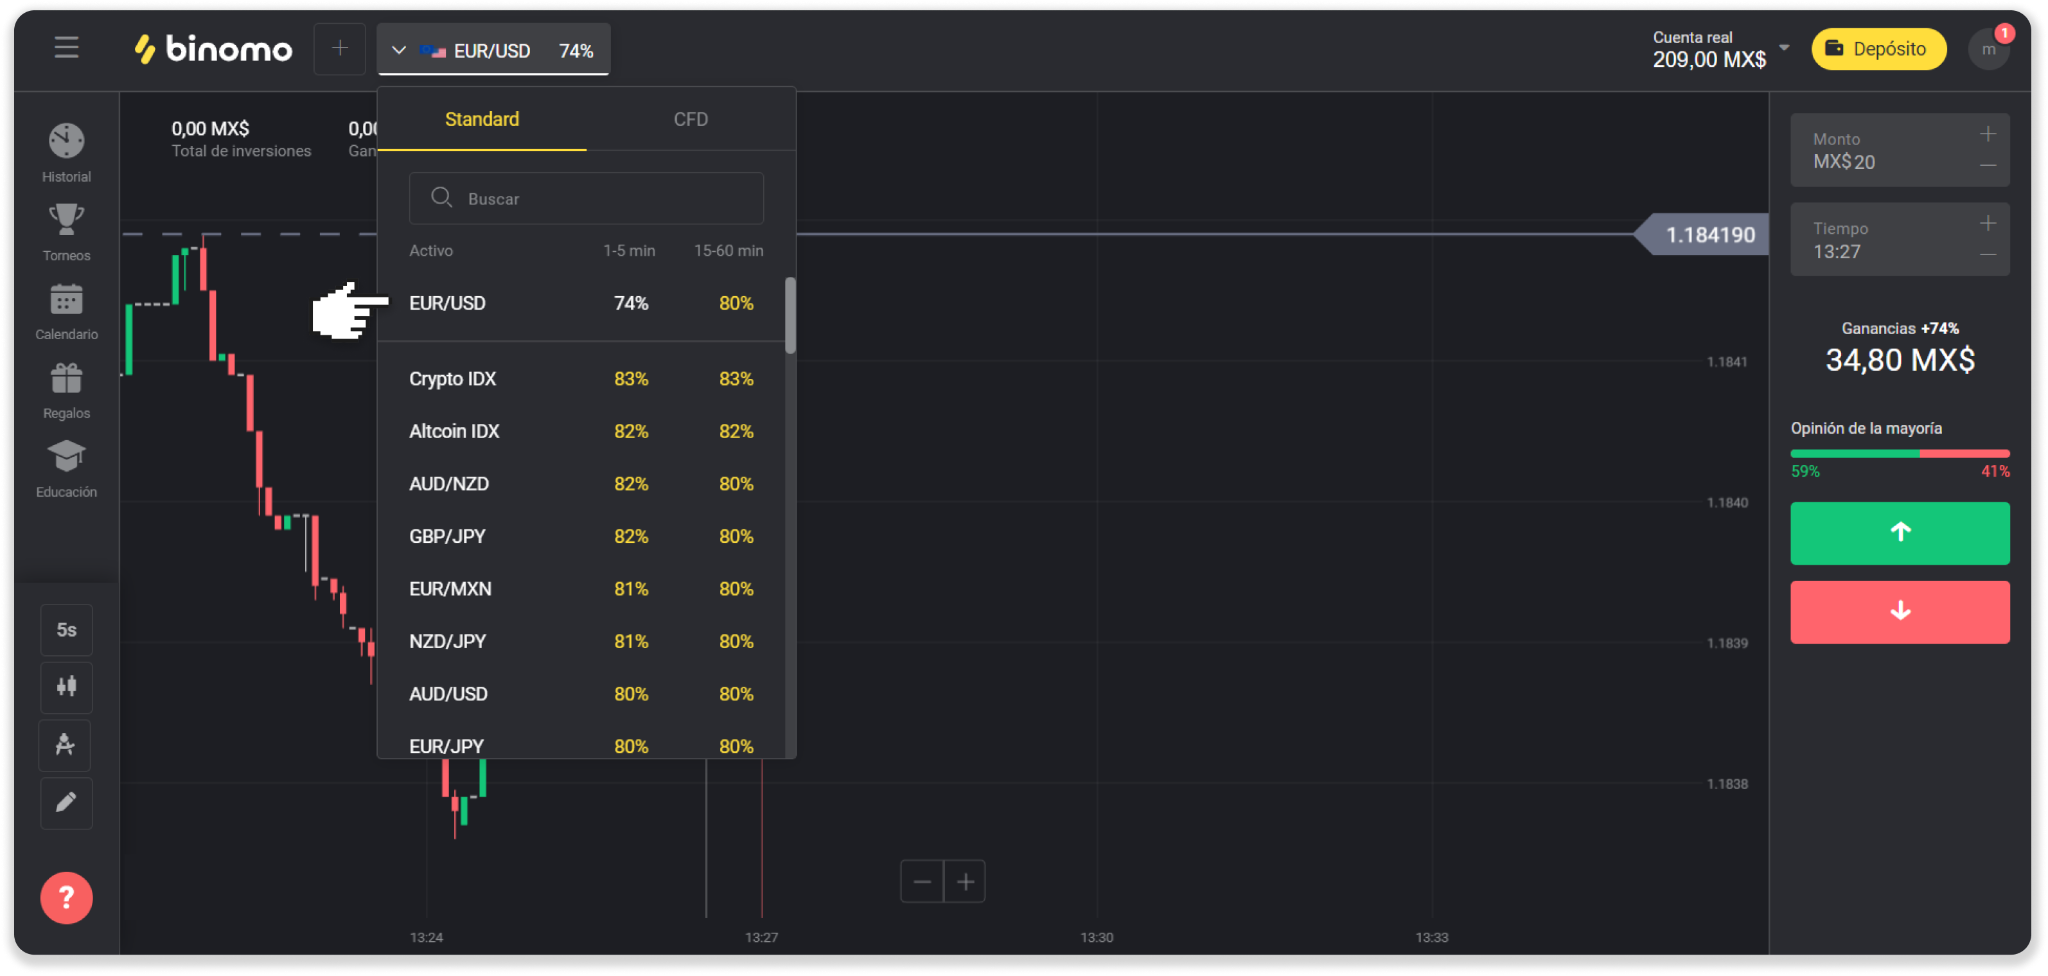Switch to the CFD tab

coord(690,120)
